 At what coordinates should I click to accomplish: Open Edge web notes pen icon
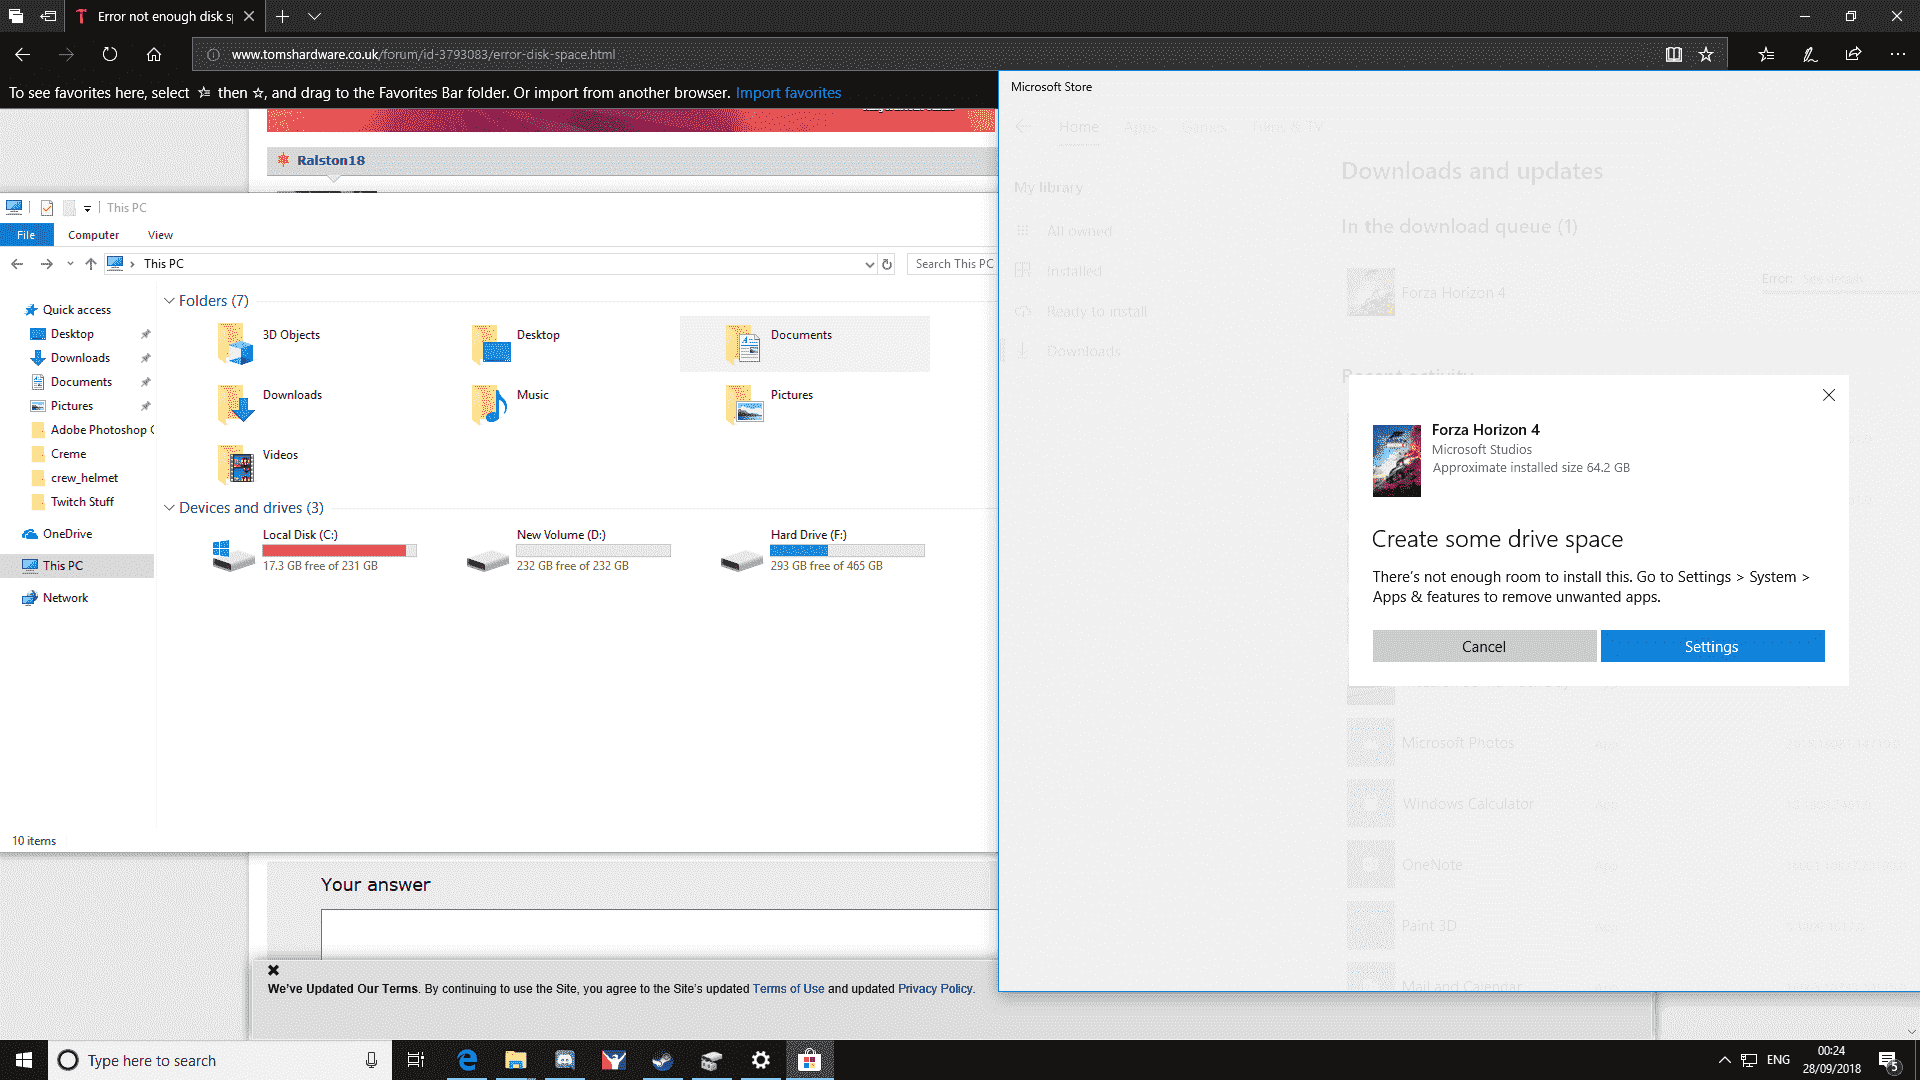pos(1810,54)
